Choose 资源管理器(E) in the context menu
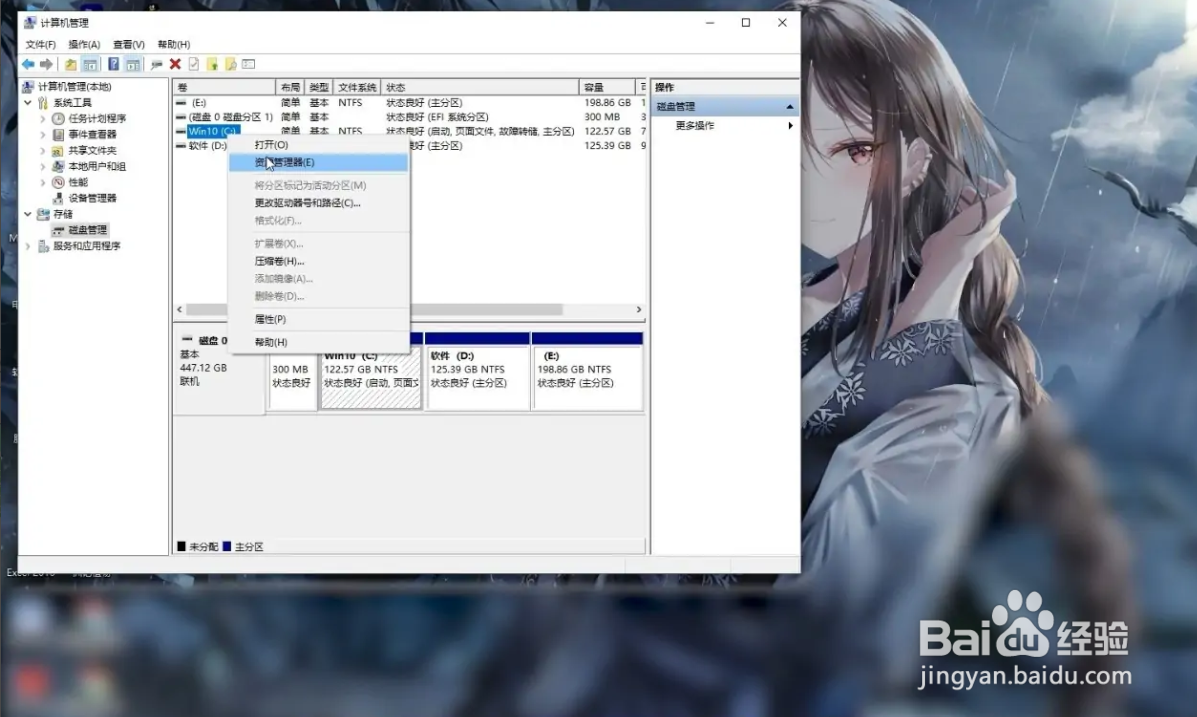The width and height of the screenshot is (1197, 717). click(x=319, y=162)
